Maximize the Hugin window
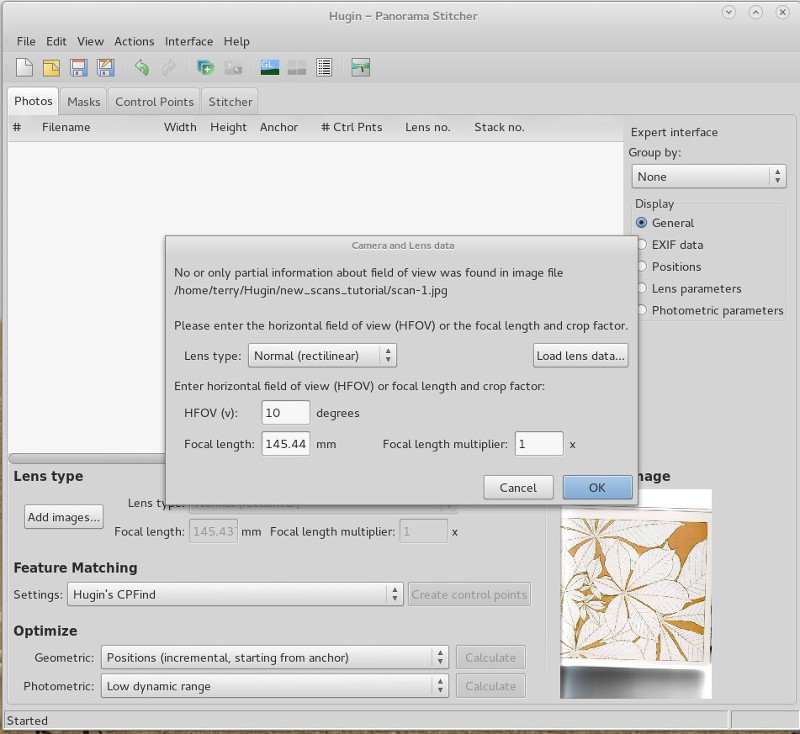Viewport: 800px width, 734px height. [756, 12]
